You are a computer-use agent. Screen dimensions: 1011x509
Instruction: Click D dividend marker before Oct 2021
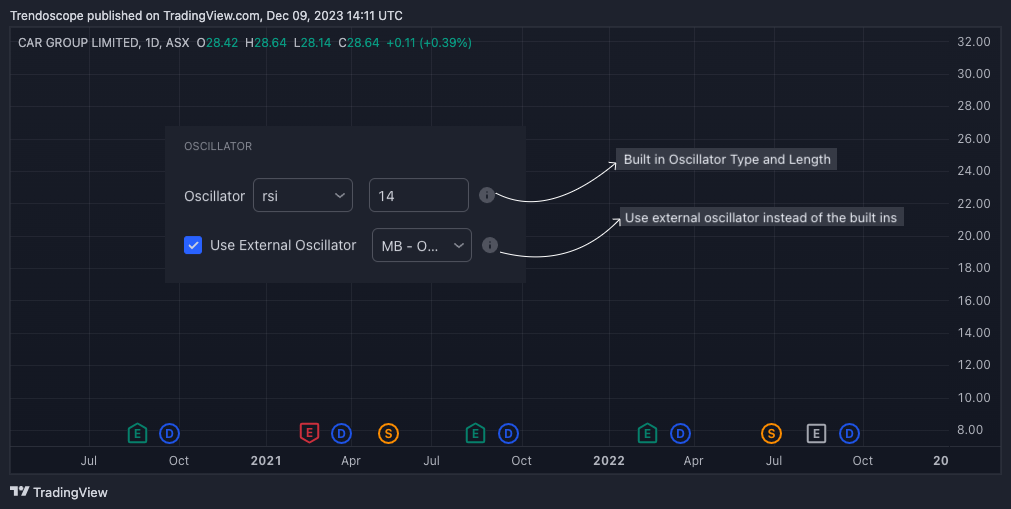508,434
